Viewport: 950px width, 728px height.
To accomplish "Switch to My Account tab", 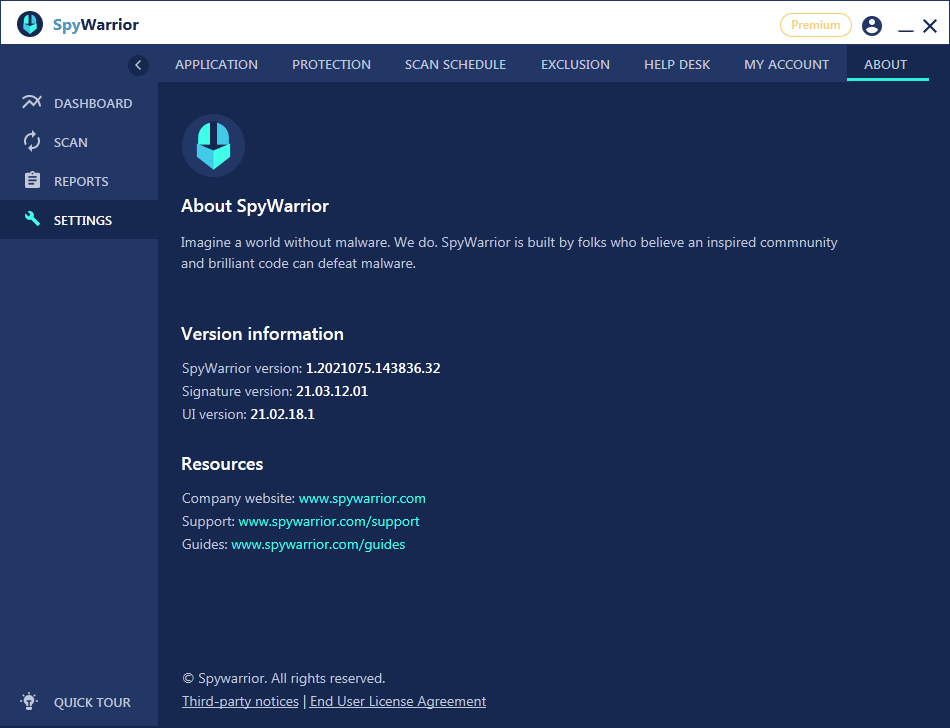I will tap(786, 64).
